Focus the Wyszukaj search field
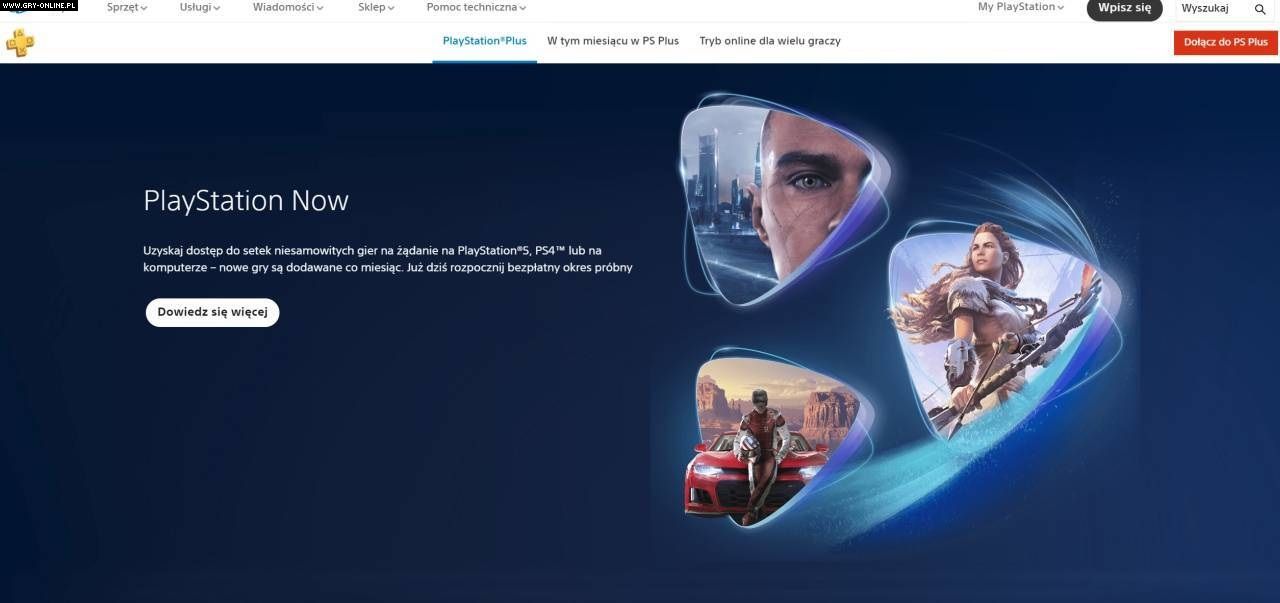The image size is (1280, 603). (1210, 8)
